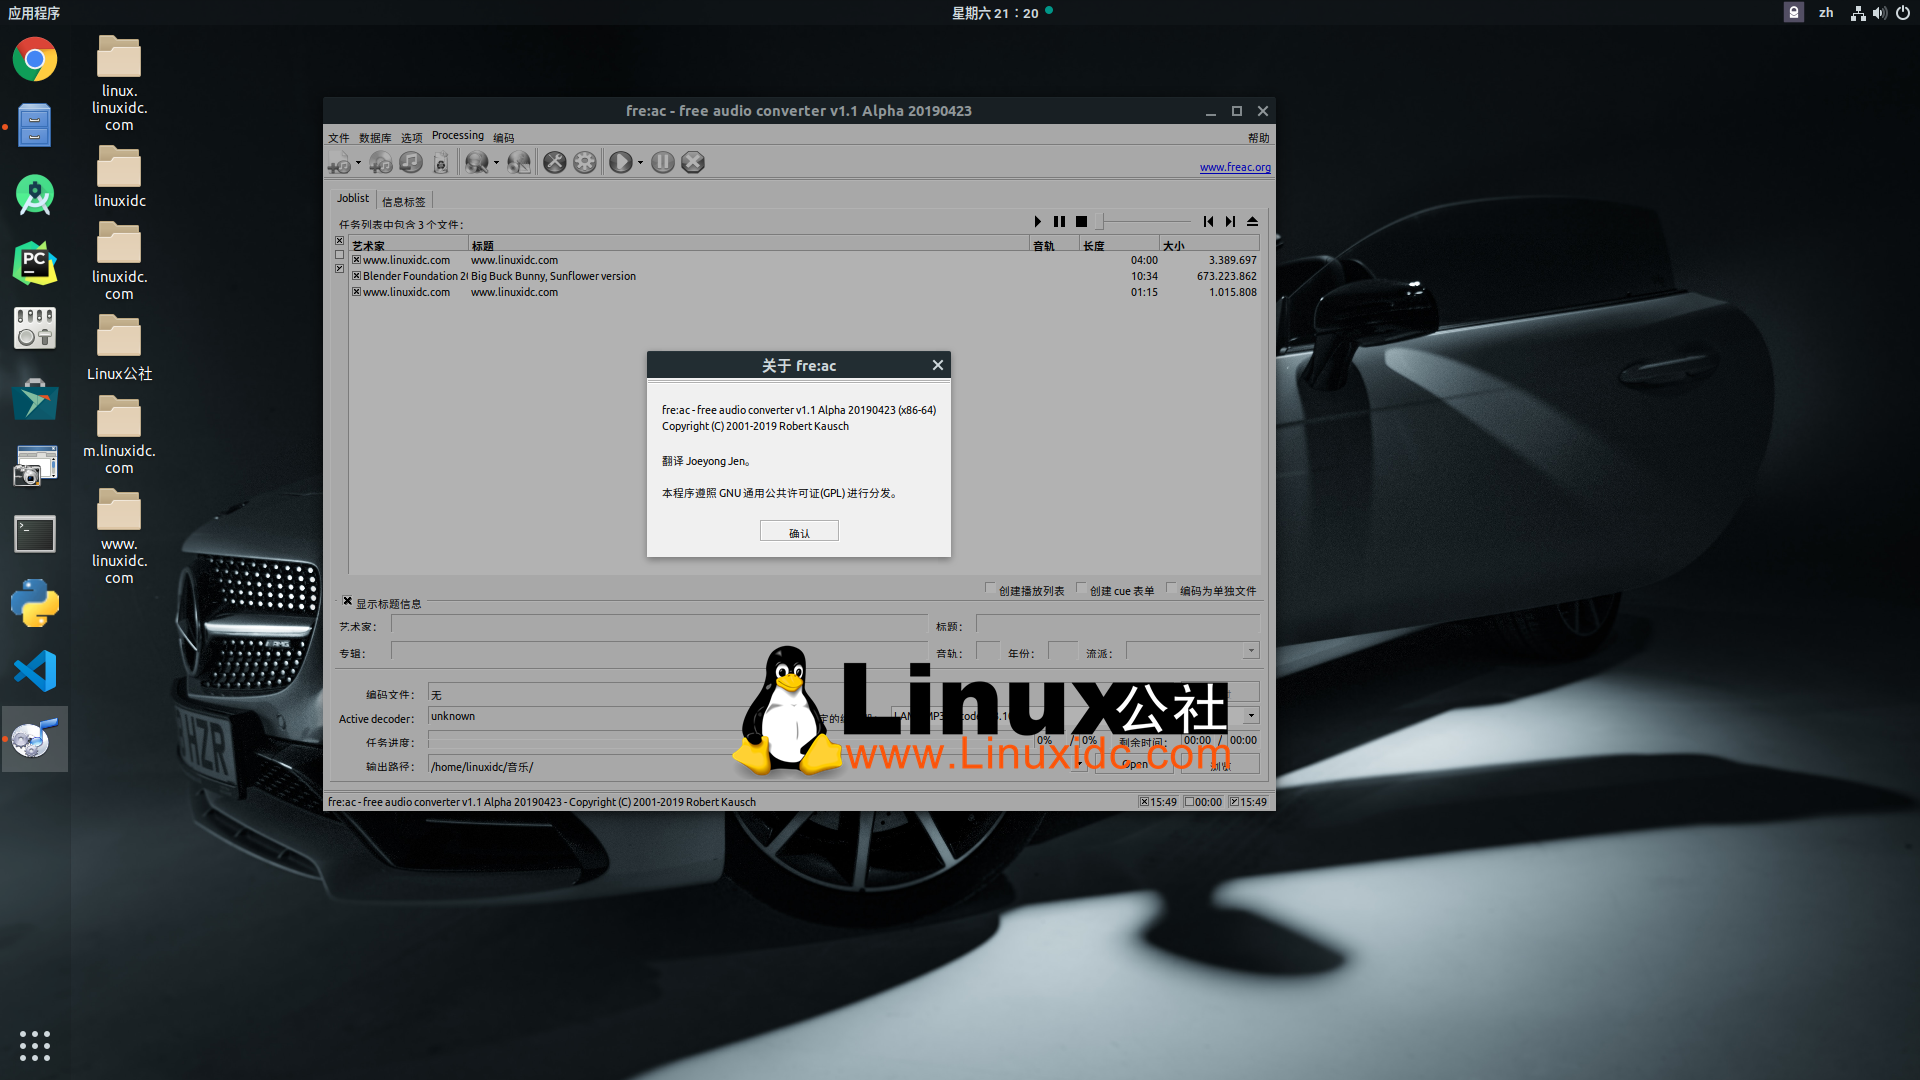
Task: Uncheck the Big Buck Bunny track entry
Action: [x=356, y=276]
